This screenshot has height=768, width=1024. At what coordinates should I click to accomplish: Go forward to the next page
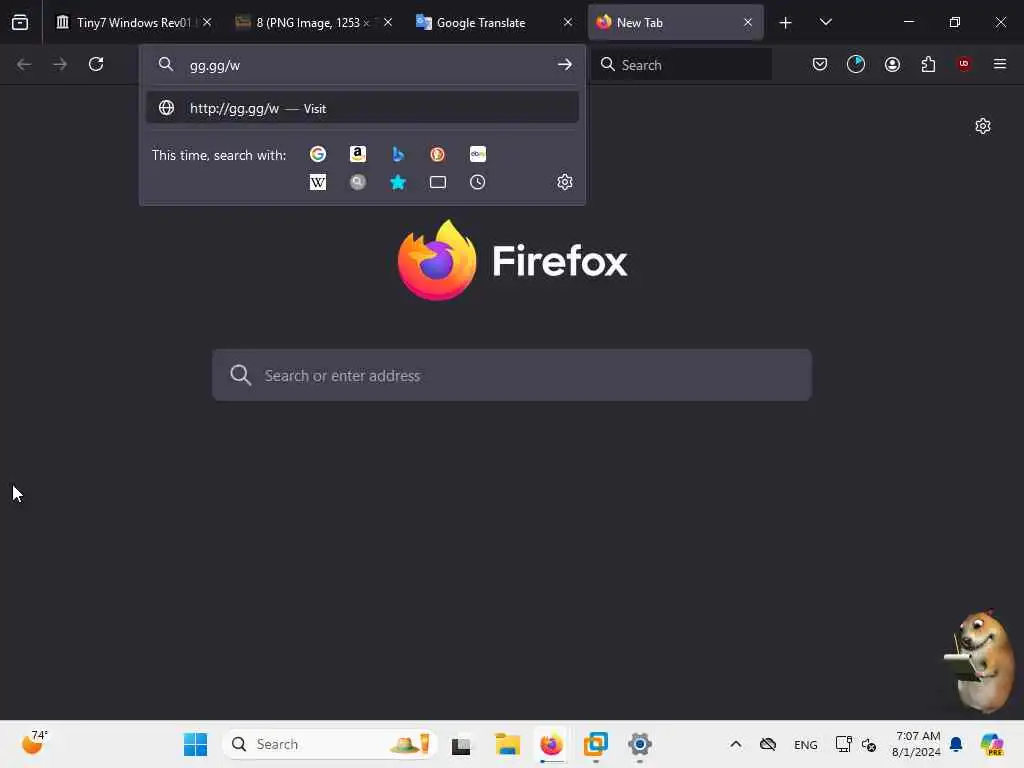(x=60, y=64)
